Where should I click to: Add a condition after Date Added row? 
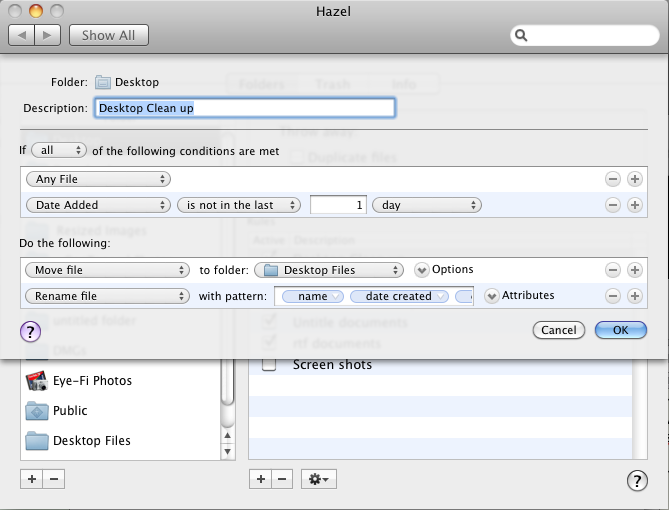coord(634,205)
